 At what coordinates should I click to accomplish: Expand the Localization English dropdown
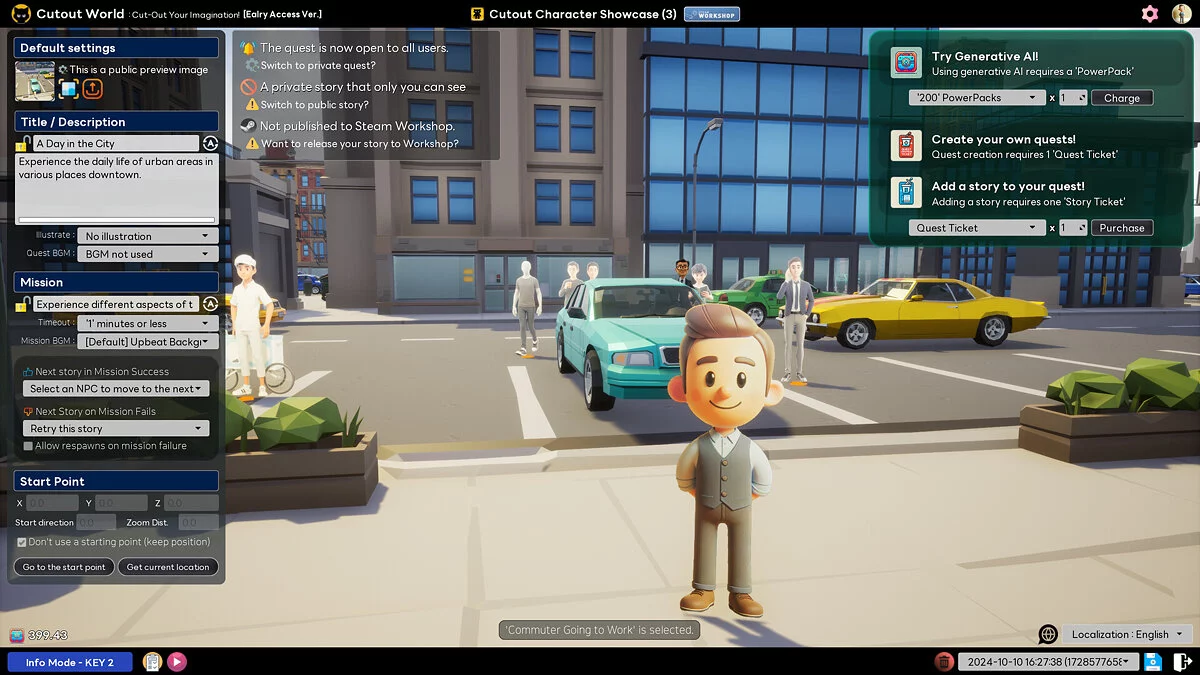pyautogui.click(x=1127, y=634)
